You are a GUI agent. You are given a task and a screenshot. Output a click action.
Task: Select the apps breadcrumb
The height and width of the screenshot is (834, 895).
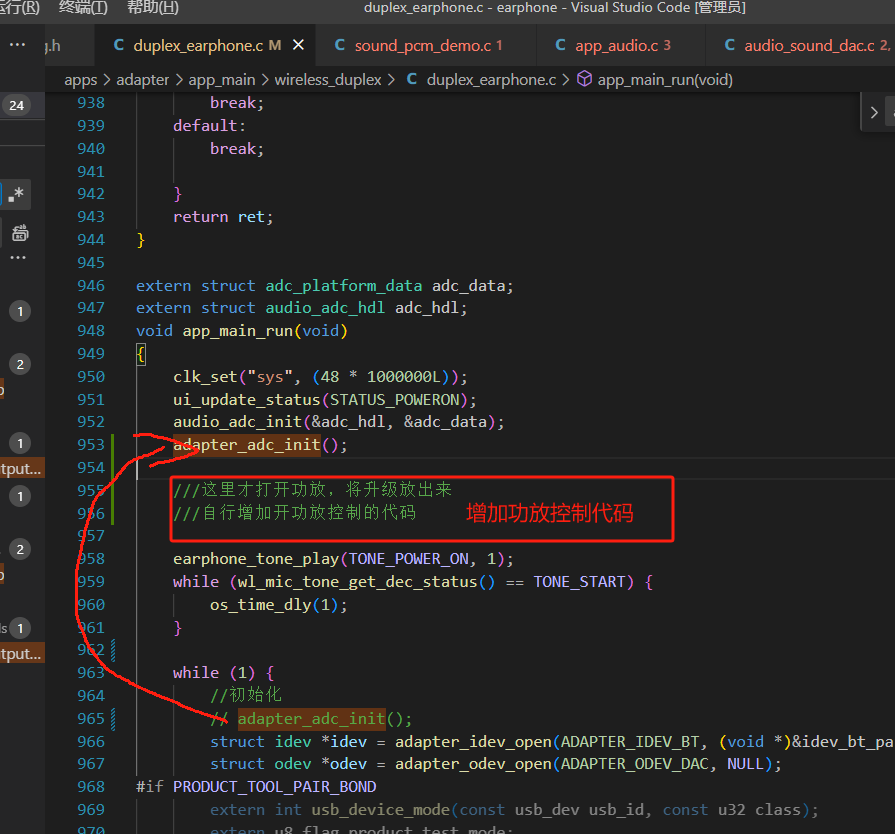pos(80,80)
